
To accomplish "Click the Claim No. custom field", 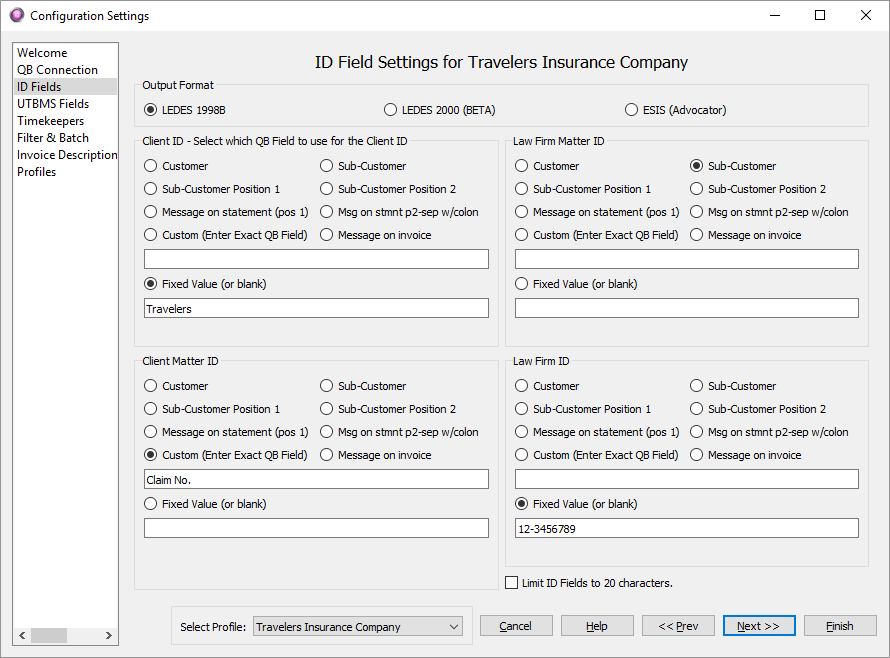I will [316, 479].
